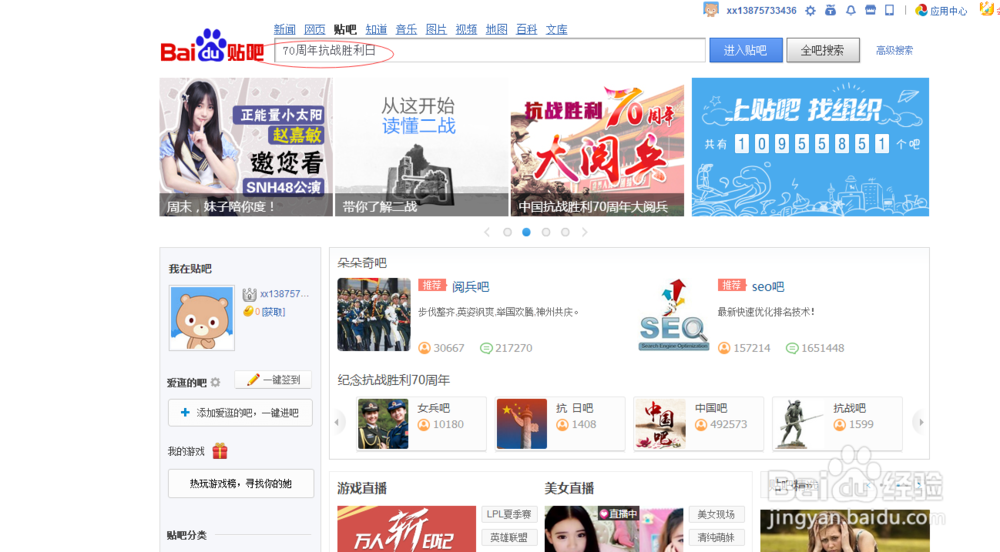Open 热玩游戏榜，寻找你的她 button
Screen dimensions: 1000x552
(x=240, y=484)
